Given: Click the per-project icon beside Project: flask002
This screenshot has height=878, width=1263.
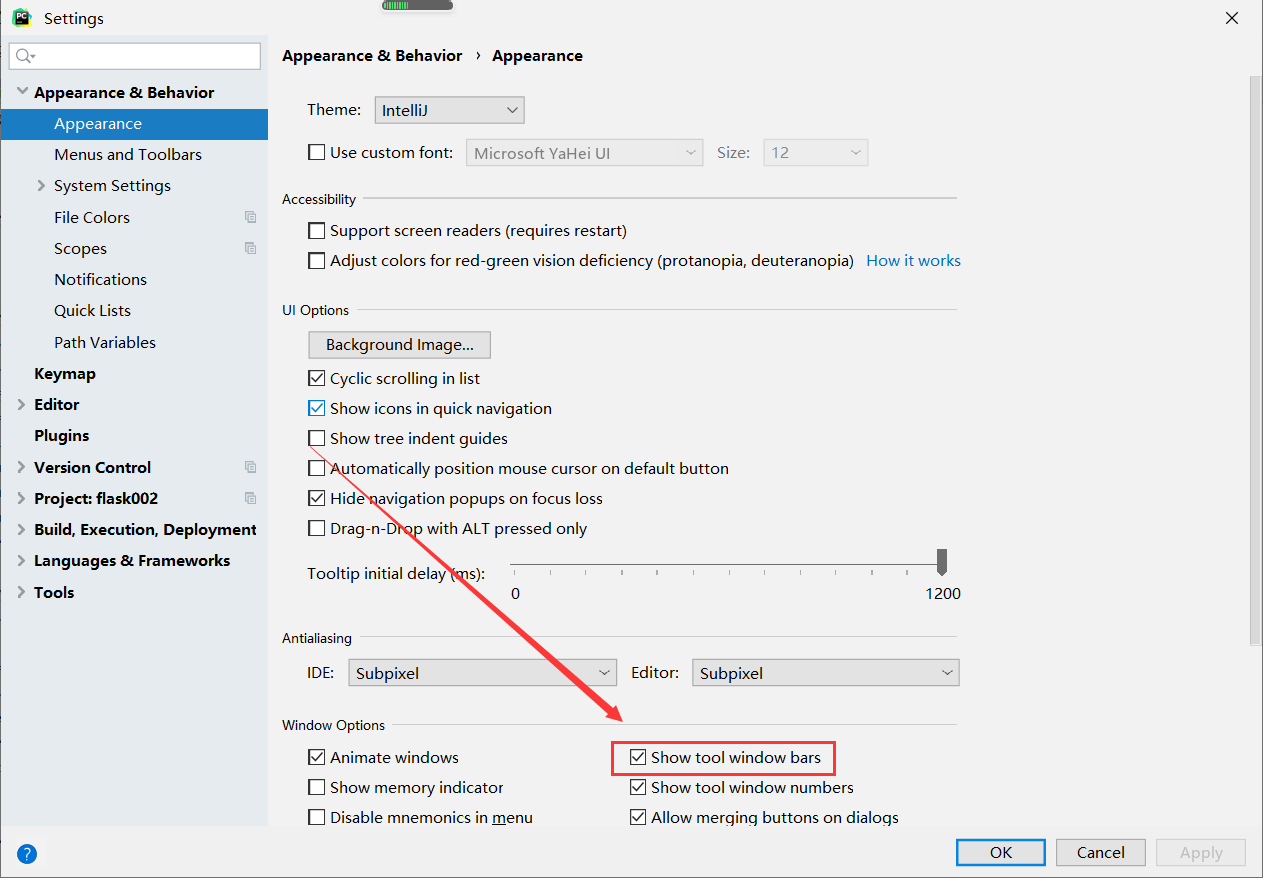Looking at the screenshot, I should (249, 498).
